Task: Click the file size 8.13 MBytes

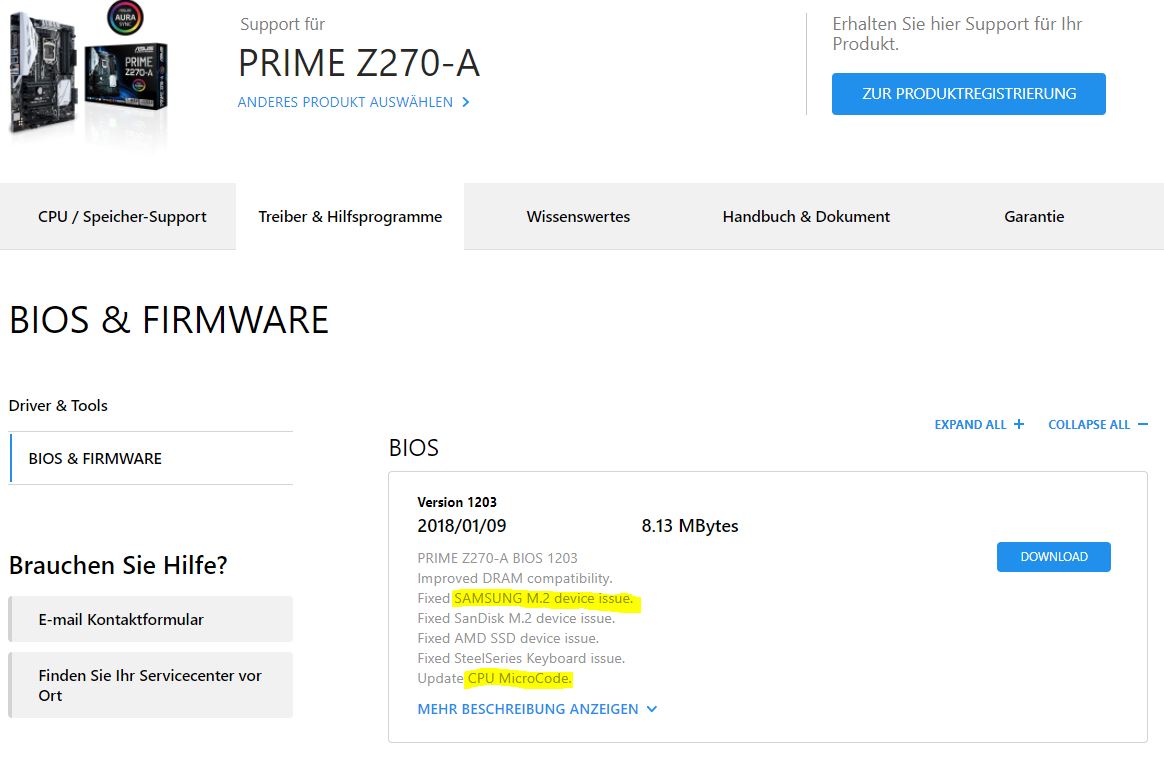Action: [x=690, y=526]
